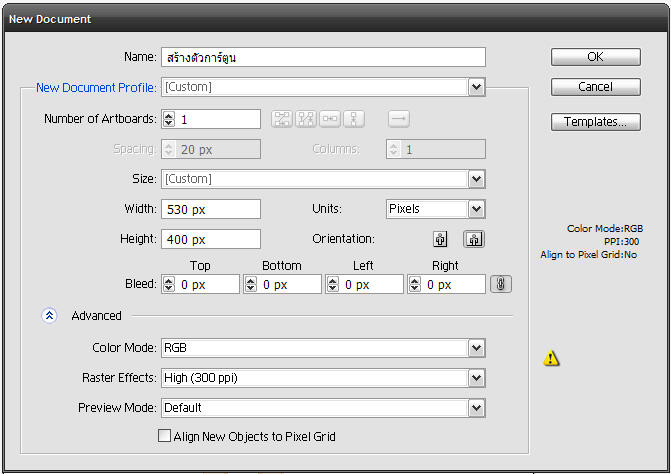Screen dimensions: 671x474
Task: Click the OK button
Action: pos(595,57)
